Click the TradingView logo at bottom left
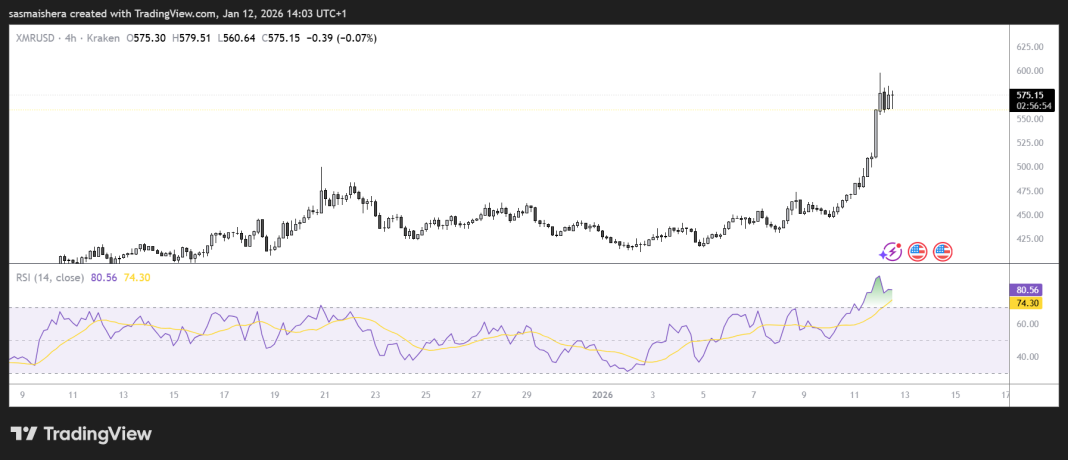Screen dimensions: 1068x460 tap(82, 434)
